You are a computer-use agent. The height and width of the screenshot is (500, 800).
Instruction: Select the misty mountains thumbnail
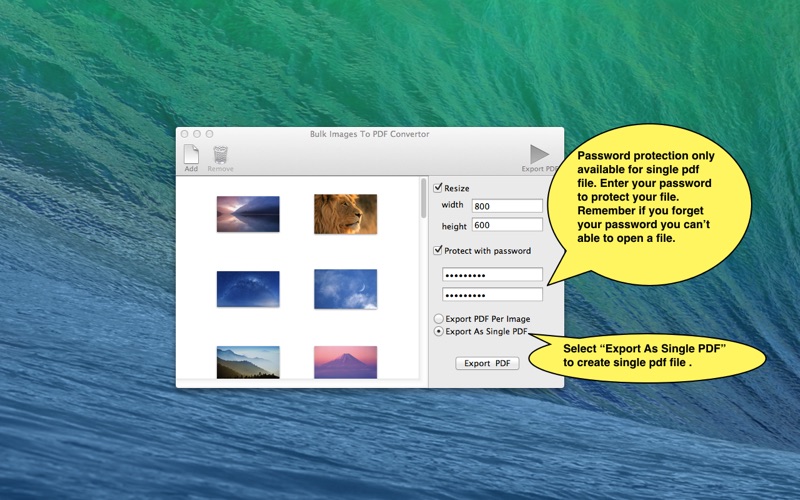coord(248,362)
